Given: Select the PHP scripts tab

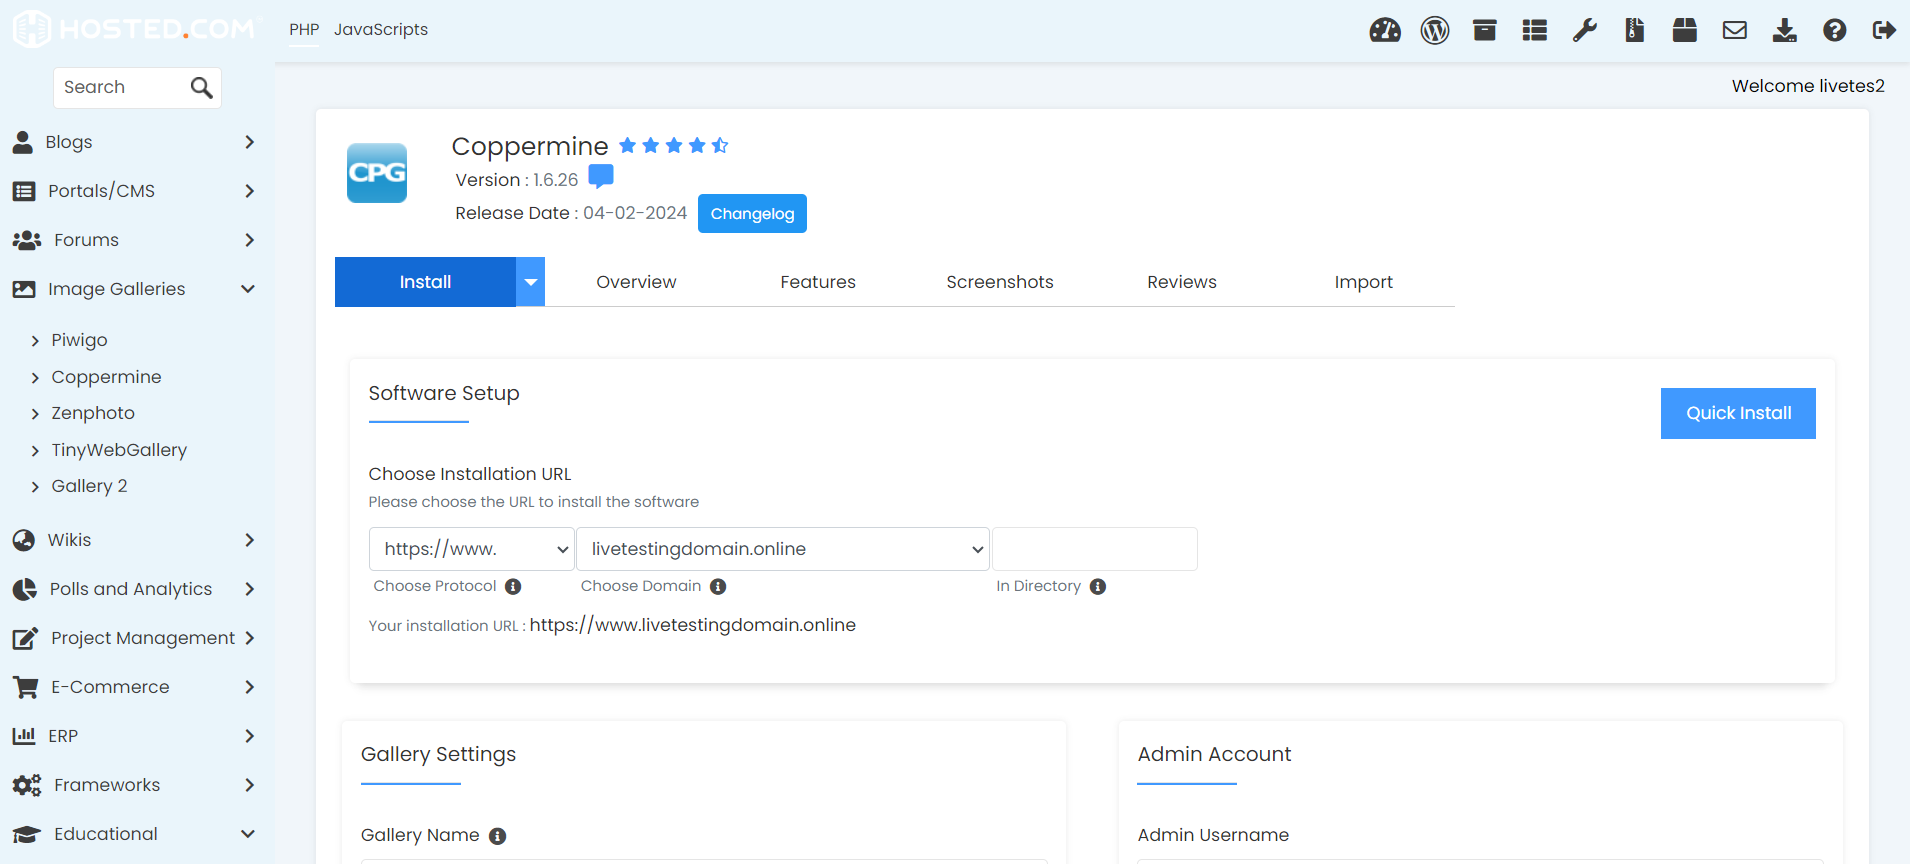Looking at the screenshot, I should [304, 30].
